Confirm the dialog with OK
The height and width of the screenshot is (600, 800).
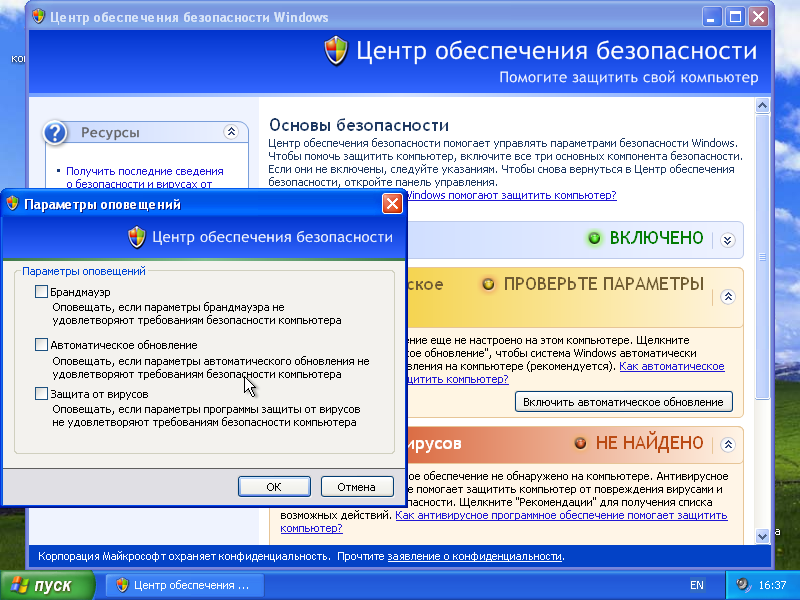pyautogui.click(x=274, y=487)
